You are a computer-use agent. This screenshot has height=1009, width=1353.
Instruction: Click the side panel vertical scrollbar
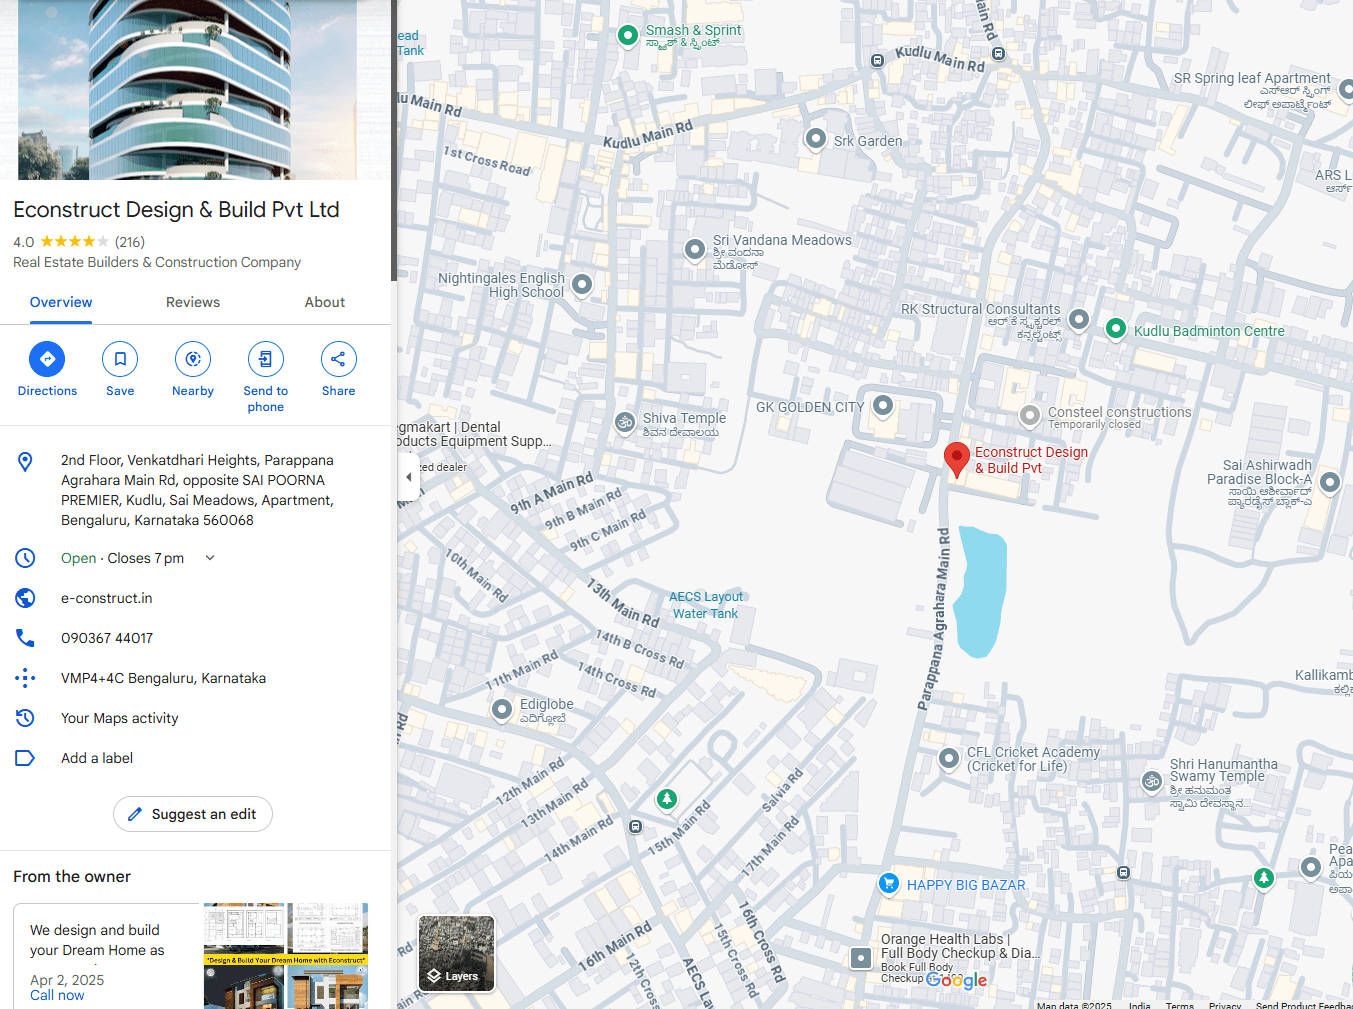394,140
